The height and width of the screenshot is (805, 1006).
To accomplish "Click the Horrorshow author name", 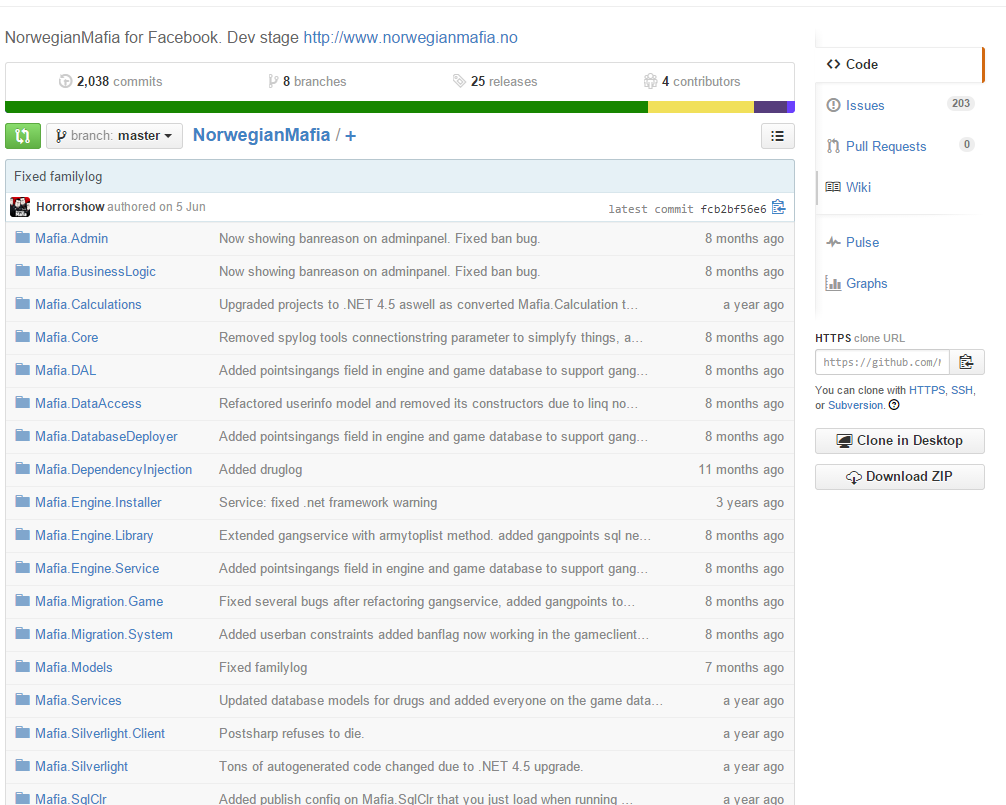I will (70, 207).
